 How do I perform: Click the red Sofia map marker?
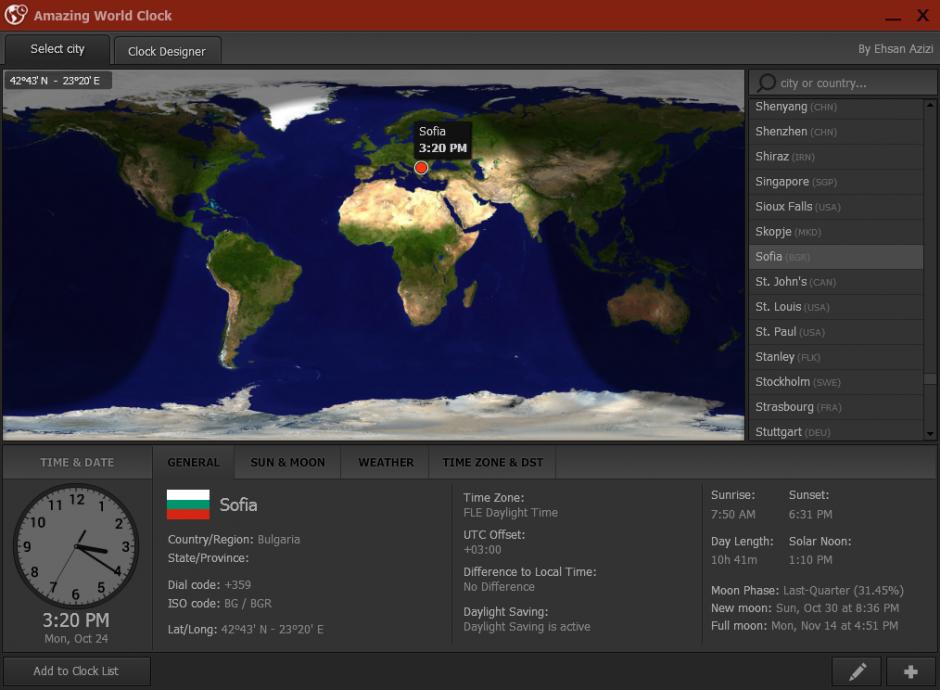click(421, 168)
